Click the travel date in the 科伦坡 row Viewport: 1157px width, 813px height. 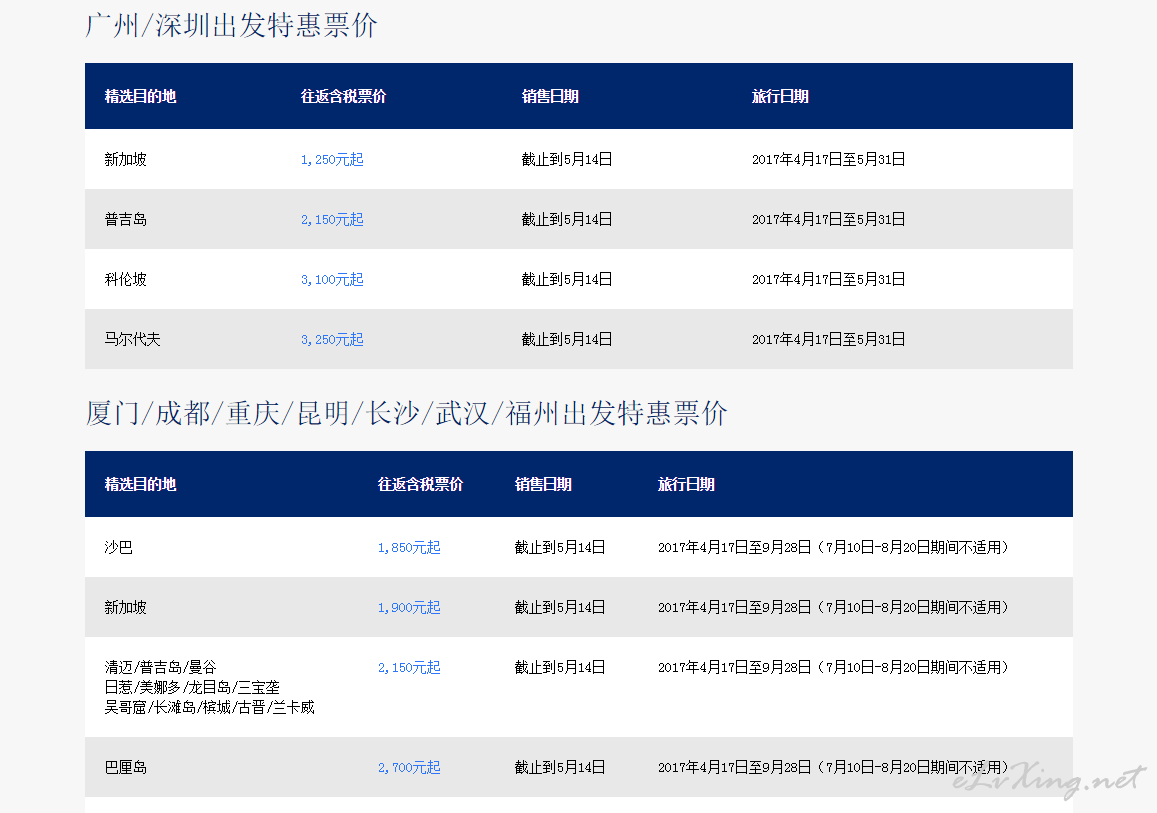click(829, 280)
